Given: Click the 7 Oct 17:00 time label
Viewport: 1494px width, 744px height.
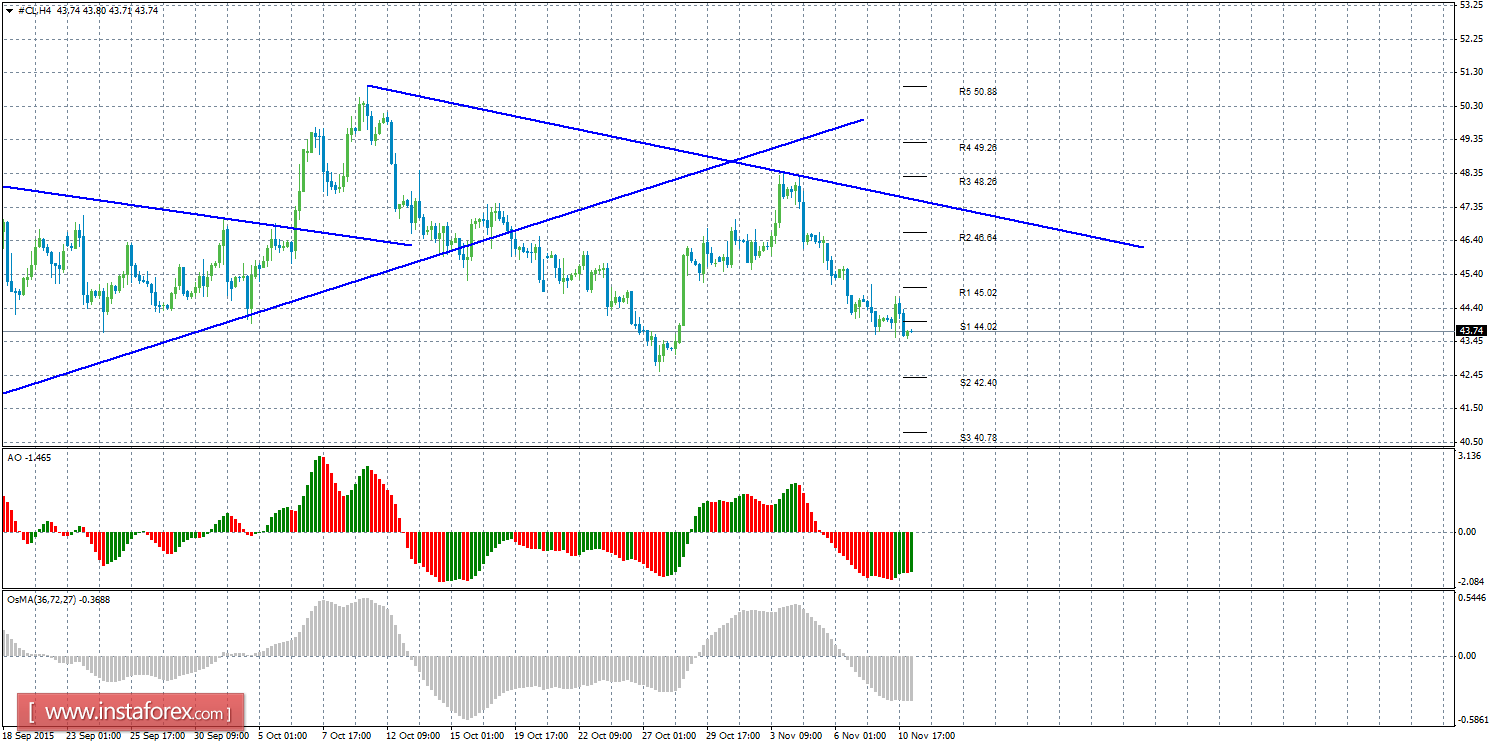Looking at the screenshot, I should pyautogui.click(x=347, y=736).
